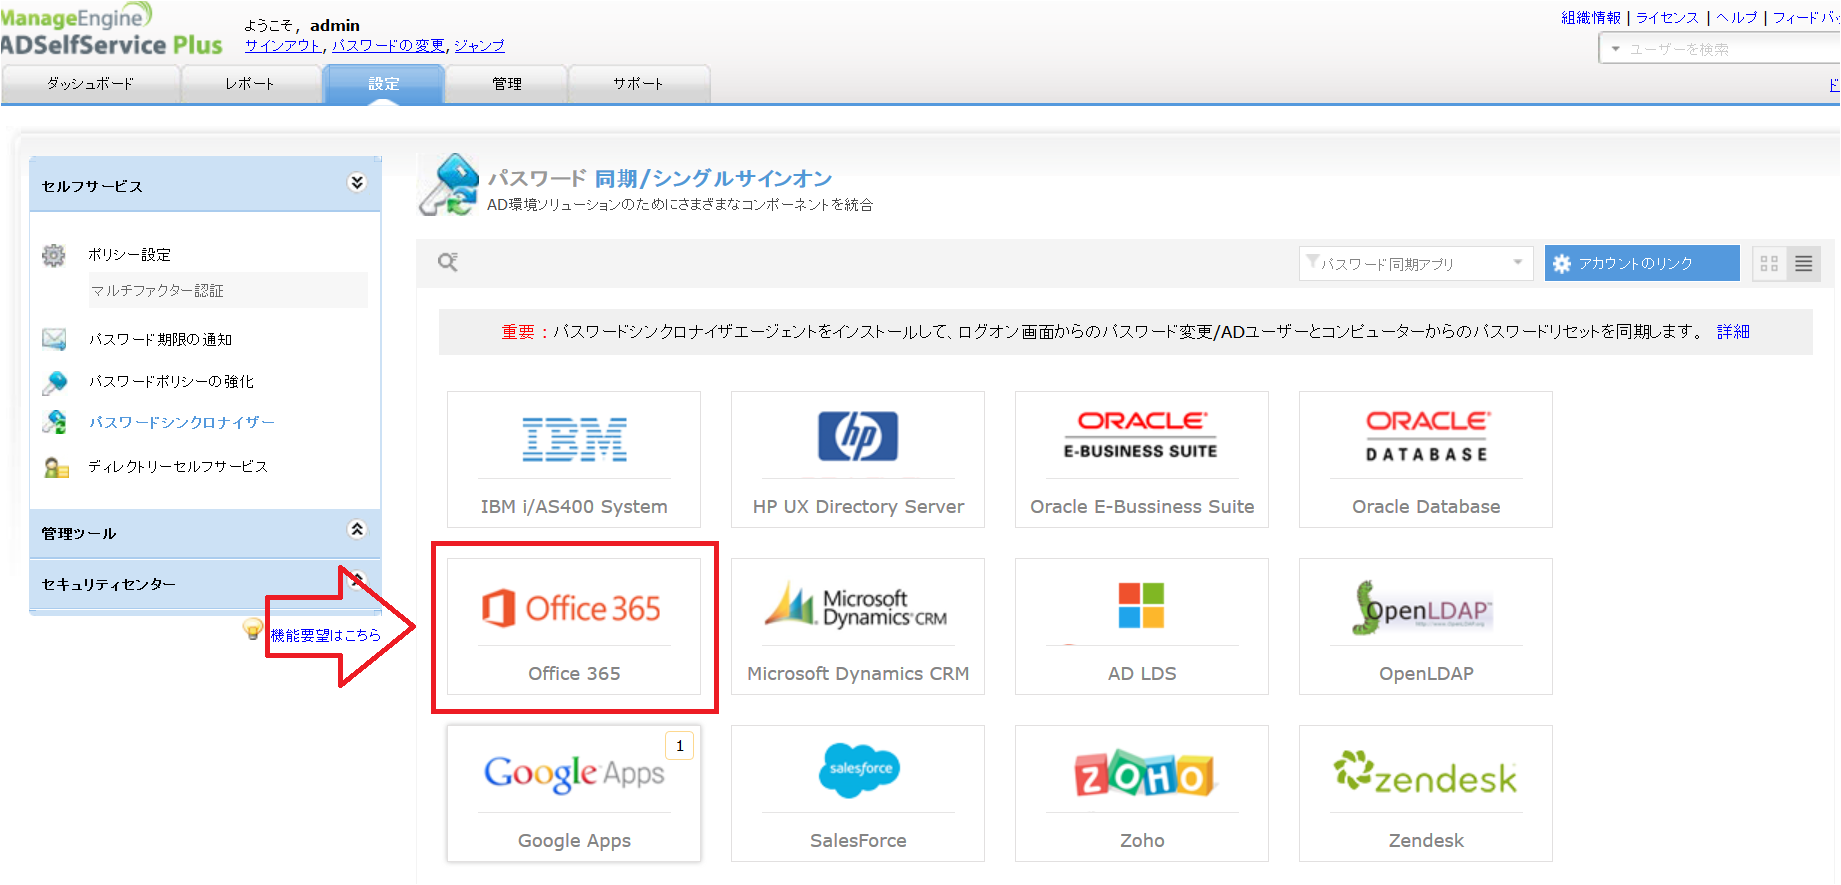The height and width of the screenshot is (885, 1841).
Task: Click the lightbulb feature request icon
Action: 253,629
